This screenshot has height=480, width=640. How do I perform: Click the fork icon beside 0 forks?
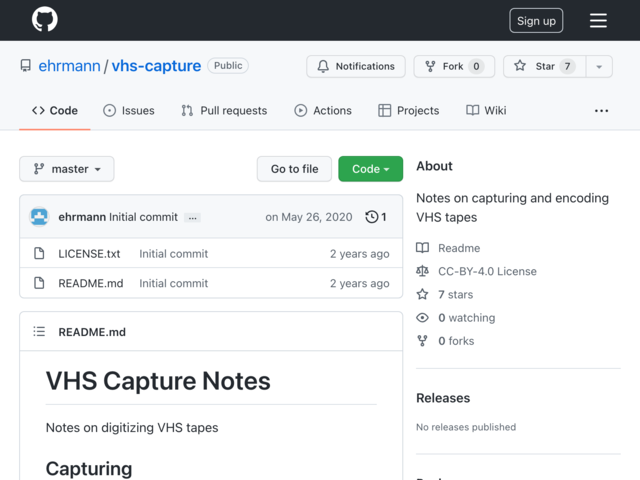422,341
